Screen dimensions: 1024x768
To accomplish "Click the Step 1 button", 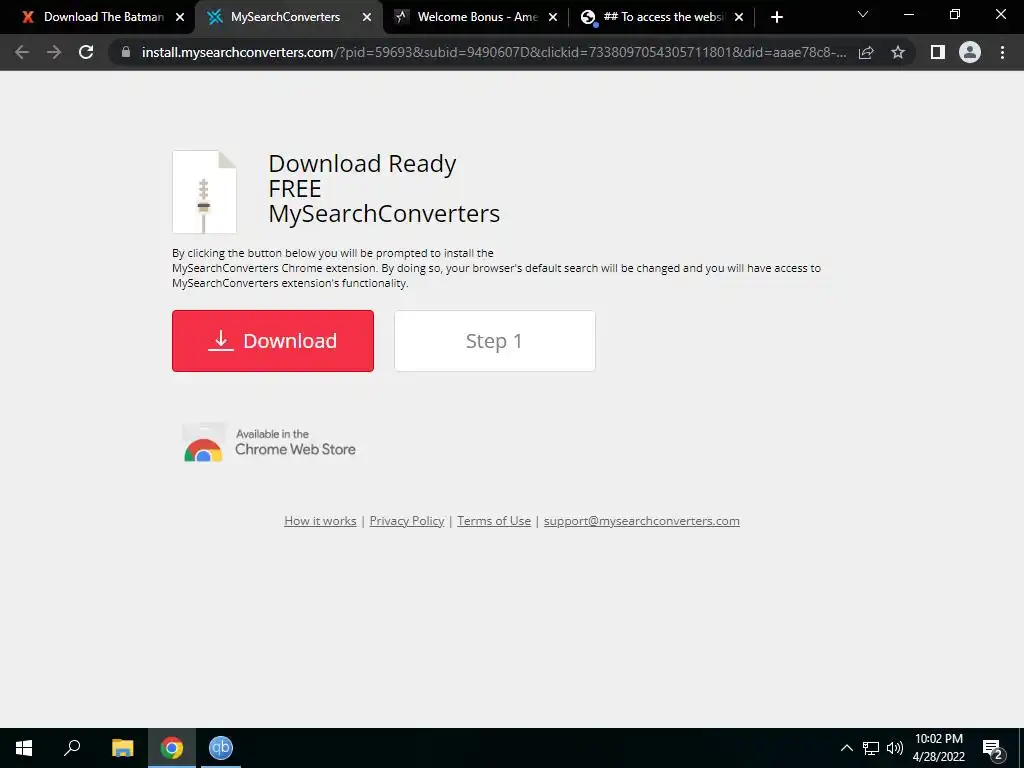I will pyautogui.click(x=495, y=341).
